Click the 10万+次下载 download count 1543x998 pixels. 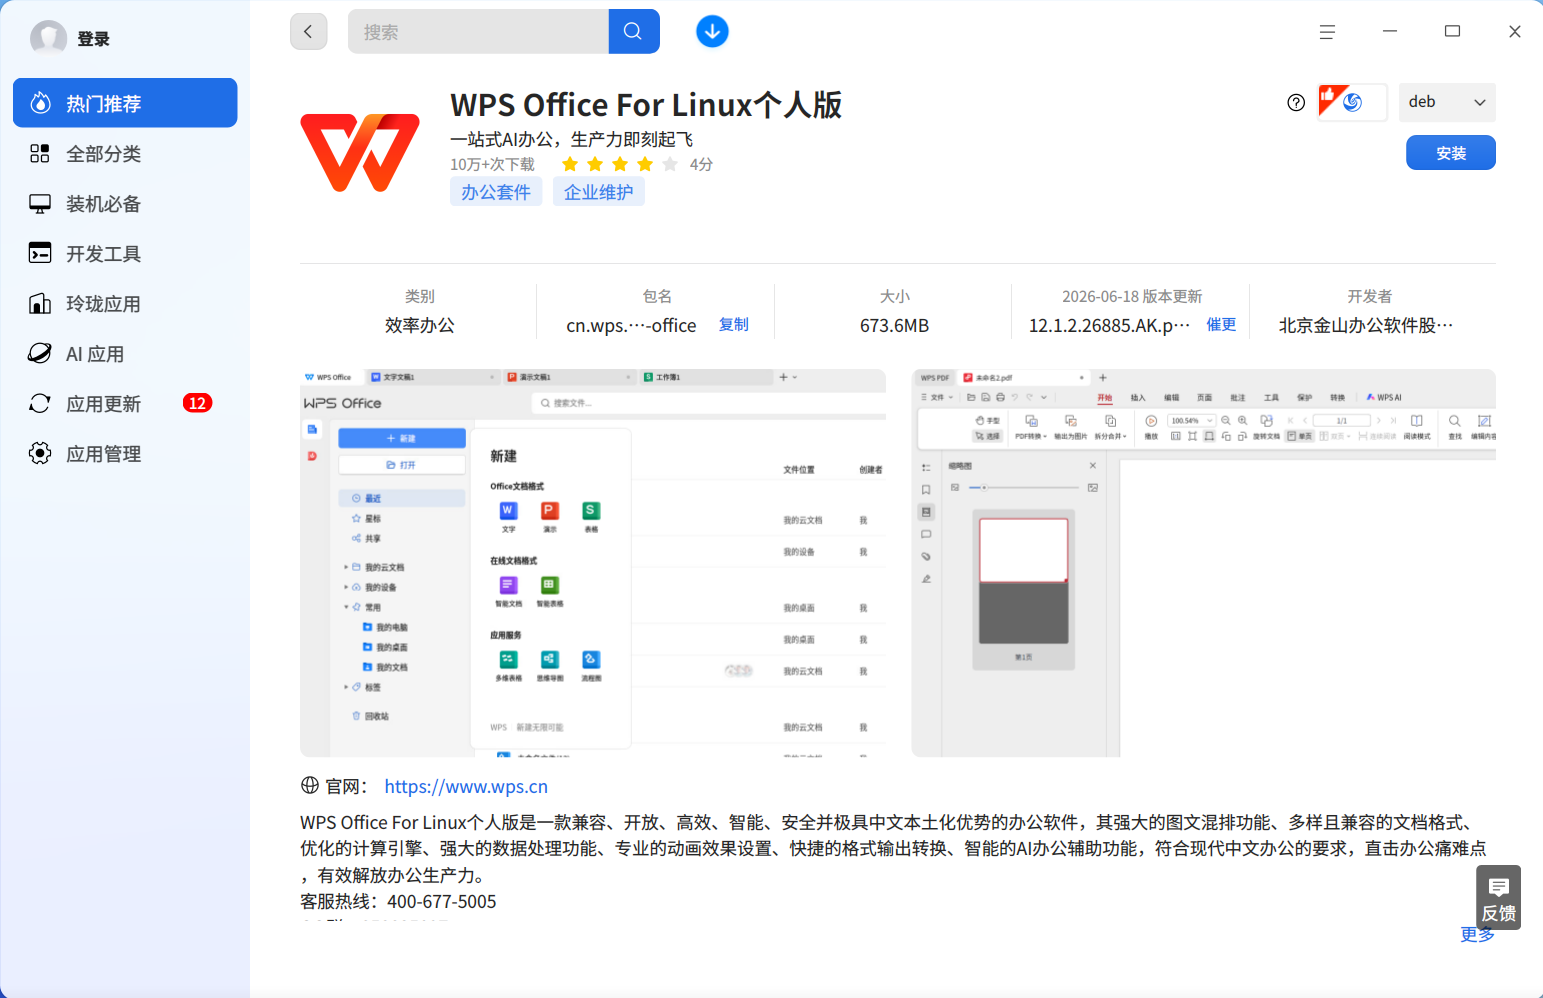click(492, 164)
